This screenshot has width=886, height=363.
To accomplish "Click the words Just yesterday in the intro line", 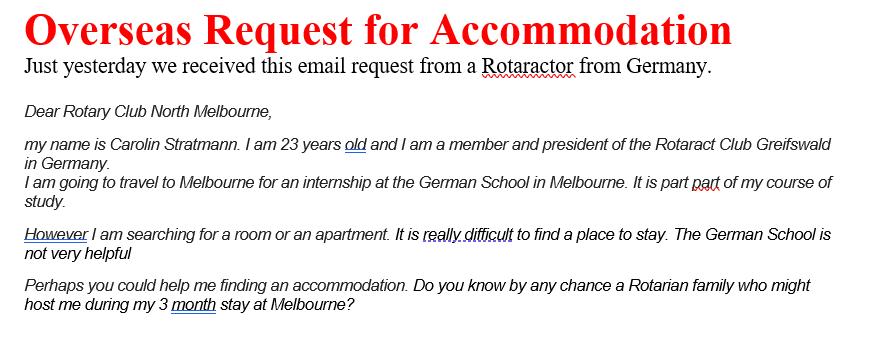I will (x=85, y=67).
